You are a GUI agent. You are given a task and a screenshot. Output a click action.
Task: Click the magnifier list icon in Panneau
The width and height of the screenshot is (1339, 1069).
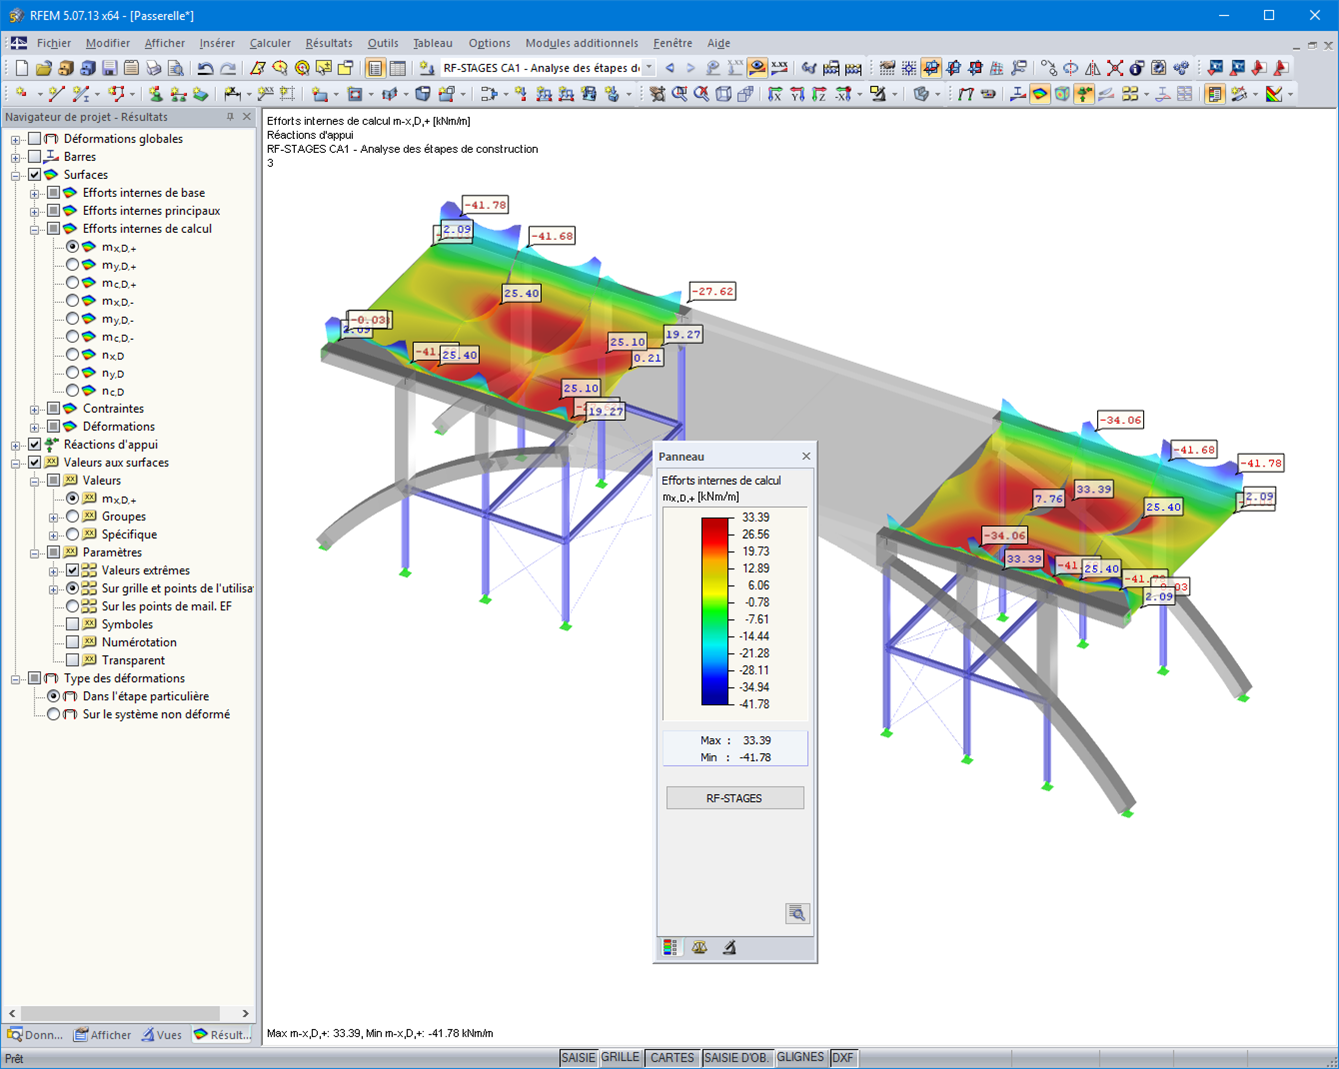(797, 913)
